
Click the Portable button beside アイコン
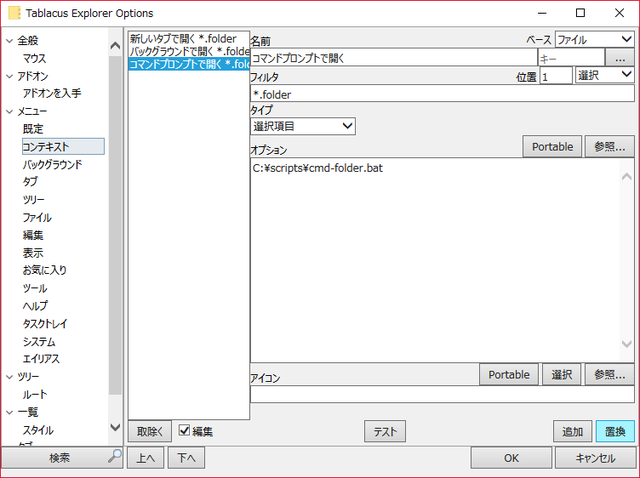(x=509, y=374)
